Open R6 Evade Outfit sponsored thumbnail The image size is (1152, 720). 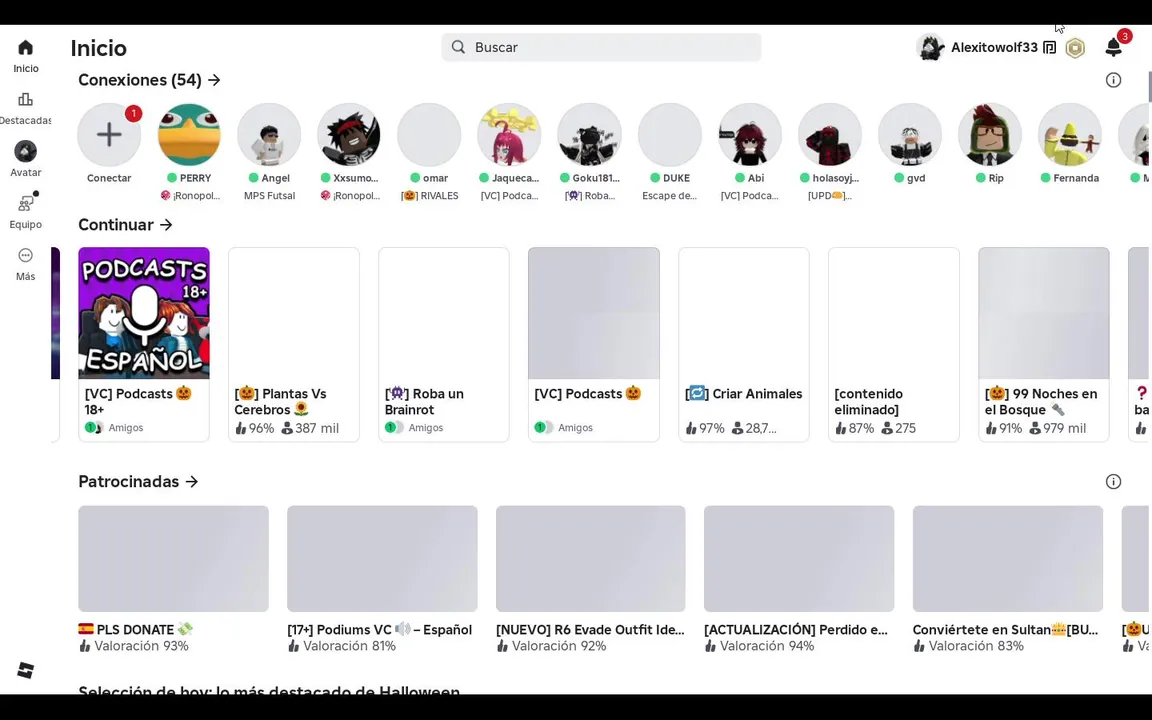click(x=591, y=558)
